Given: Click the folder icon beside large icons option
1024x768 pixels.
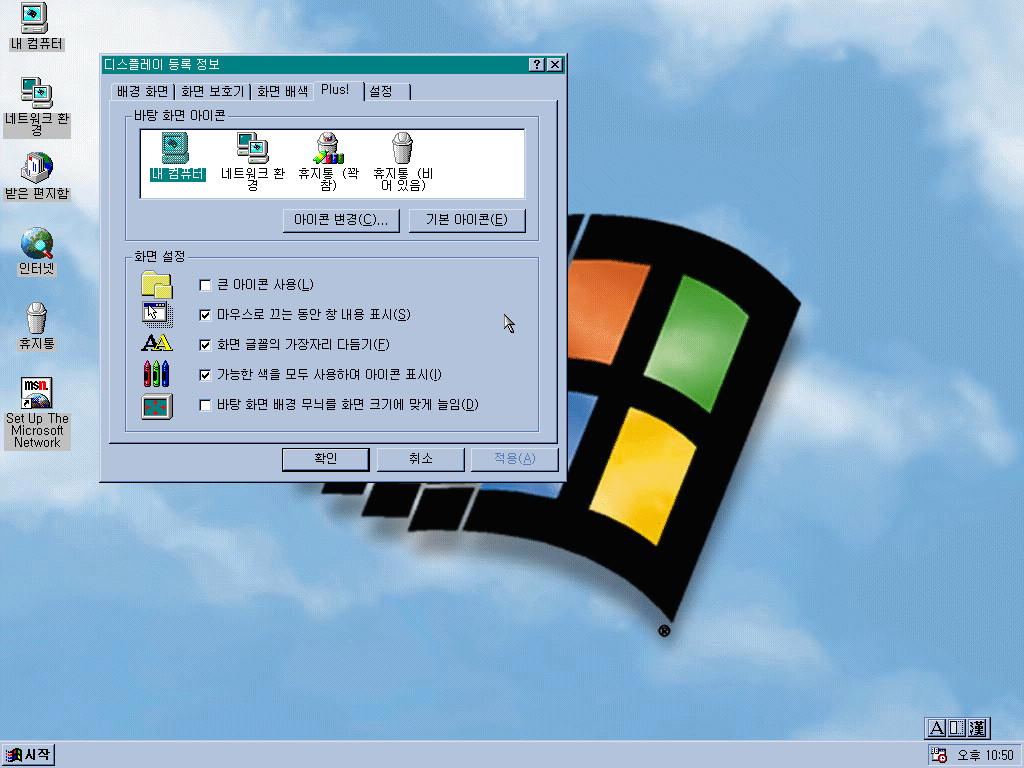Looking at the screenshot, I should 157,285.
